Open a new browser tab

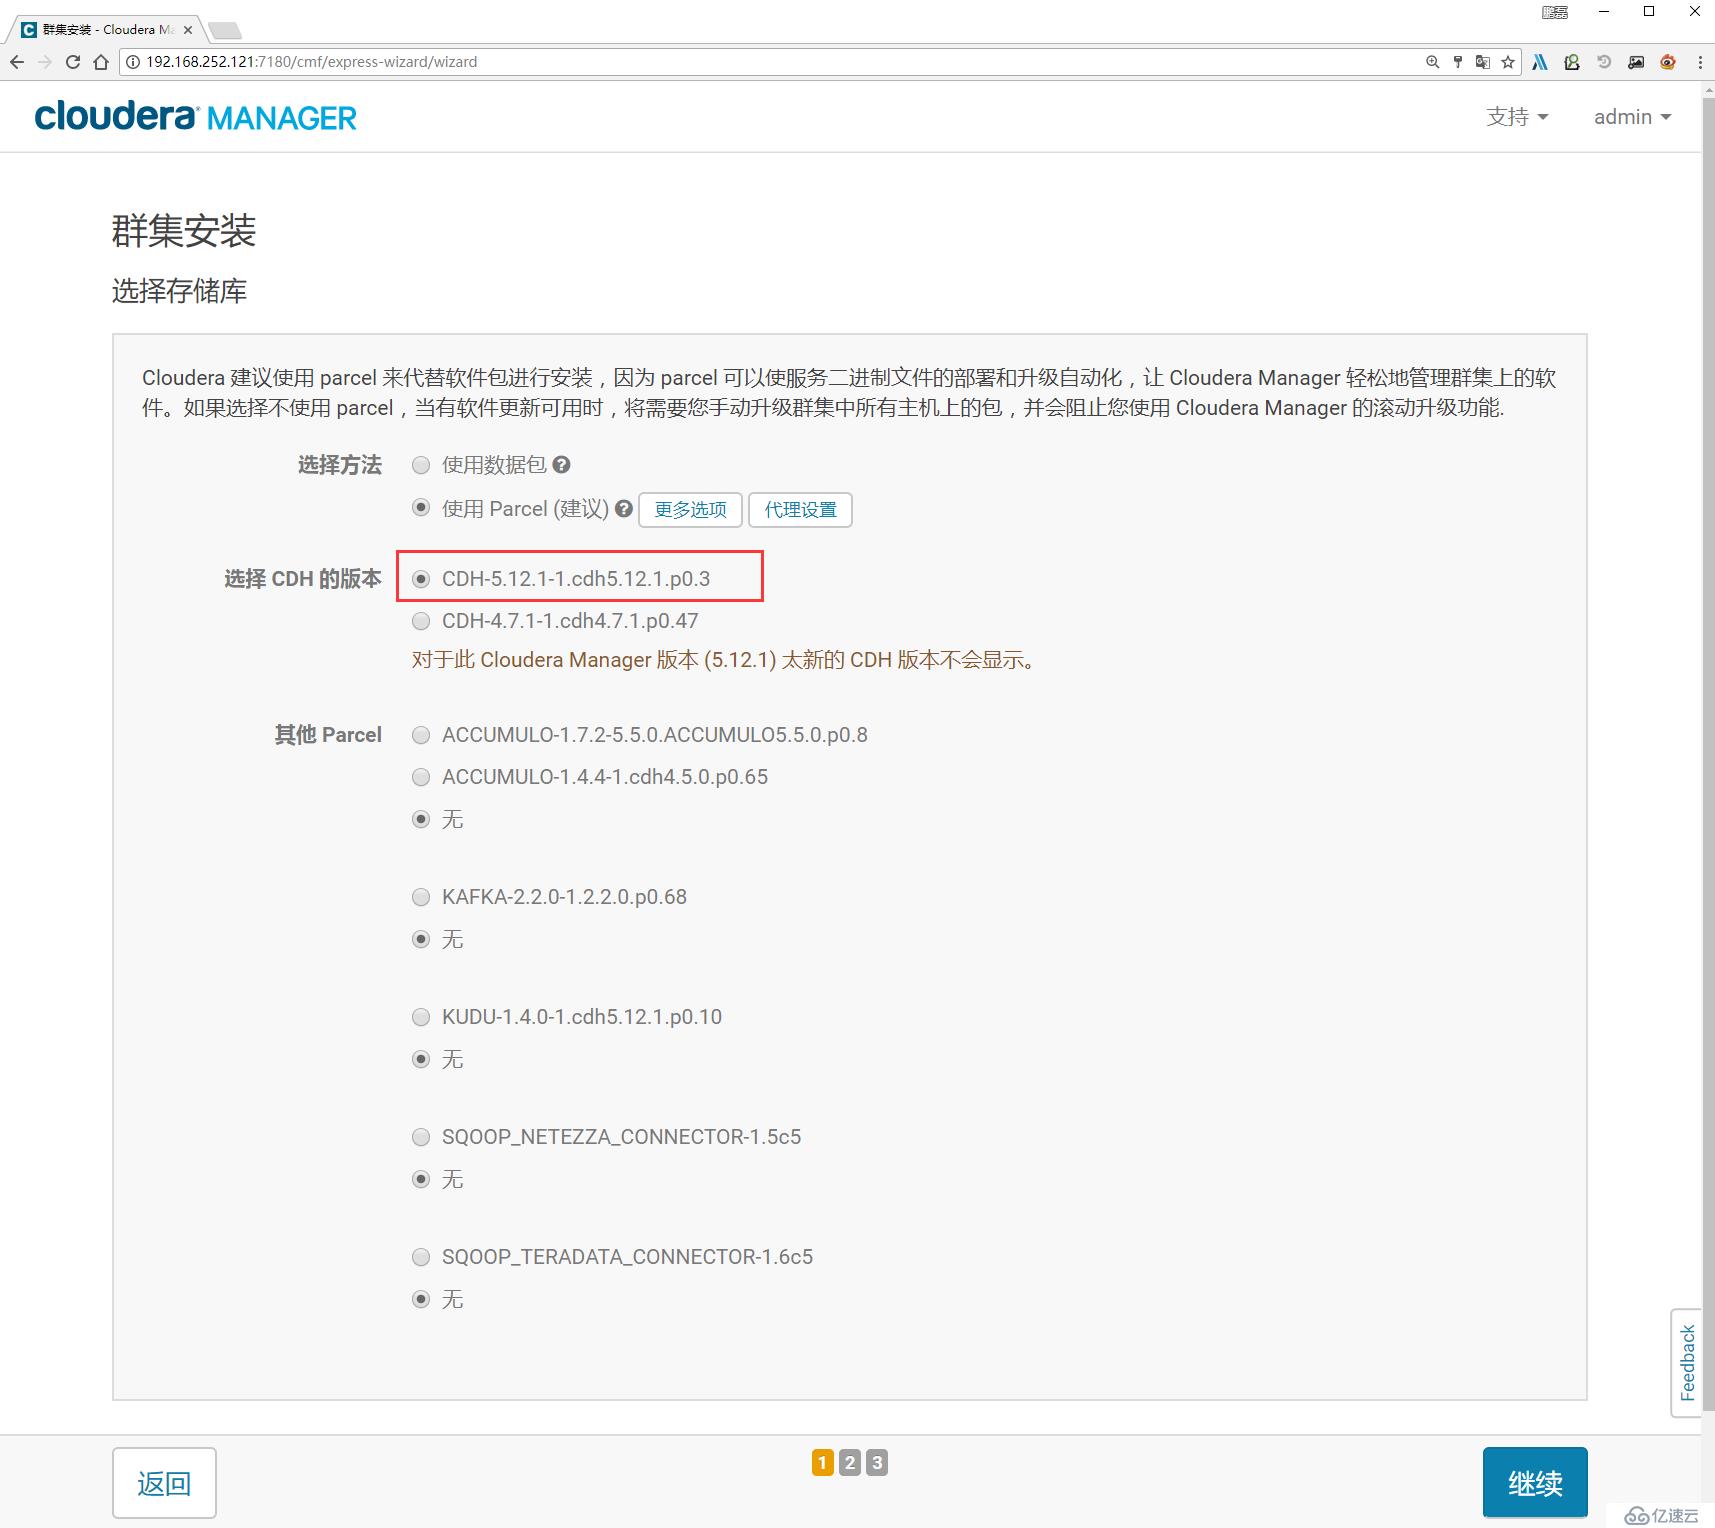tap(225, 30)
